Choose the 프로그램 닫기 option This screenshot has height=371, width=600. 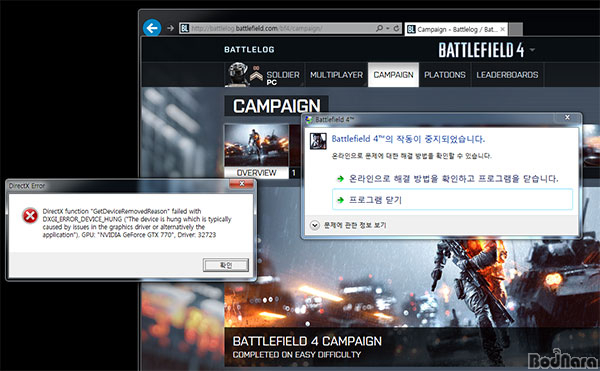coord(452,199)
